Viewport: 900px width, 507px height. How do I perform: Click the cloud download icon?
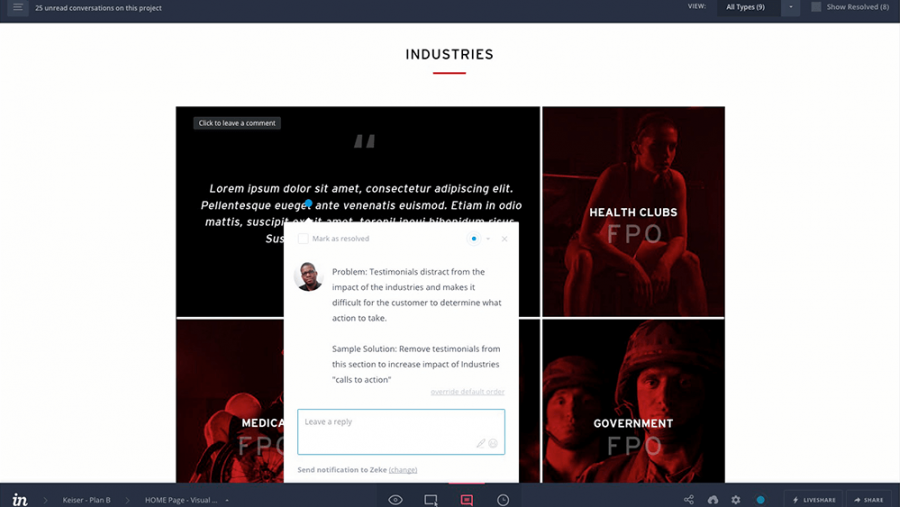pos(713,500)
